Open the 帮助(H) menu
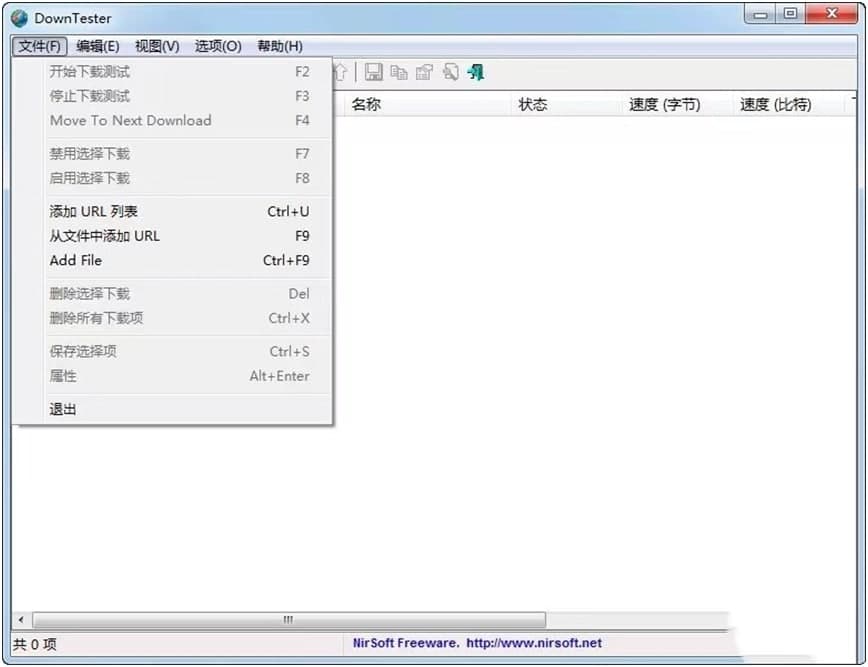The image size is (868, 667). (x=279, y=45)
